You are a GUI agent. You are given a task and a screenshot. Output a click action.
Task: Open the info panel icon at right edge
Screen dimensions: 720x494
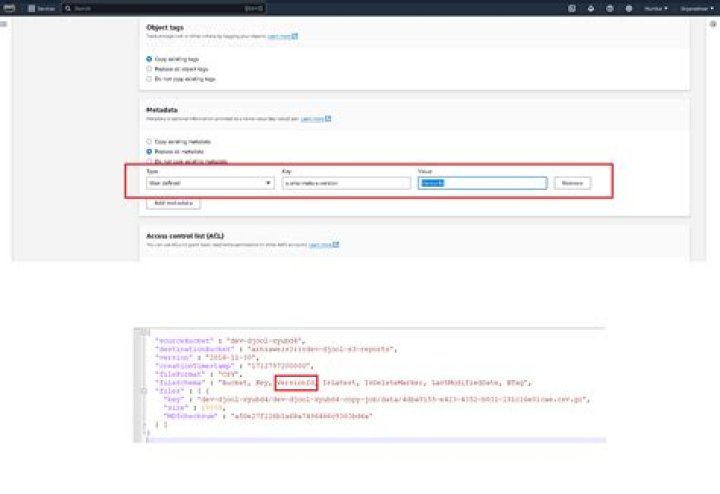[714, 23]
